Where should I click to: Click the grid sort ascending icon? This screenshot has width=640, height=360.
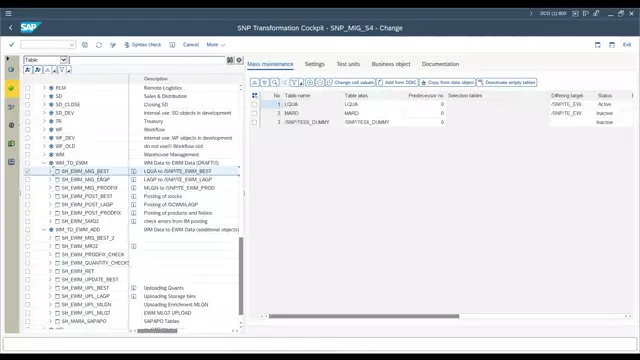pos(254,82)
